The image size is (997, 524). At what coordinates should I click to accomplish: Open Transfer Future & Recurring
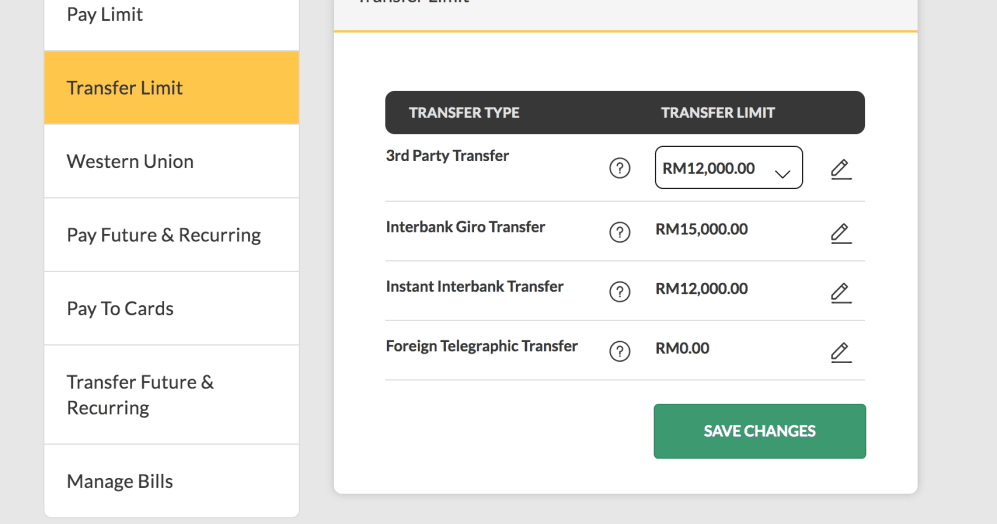(x=171, y=395)
